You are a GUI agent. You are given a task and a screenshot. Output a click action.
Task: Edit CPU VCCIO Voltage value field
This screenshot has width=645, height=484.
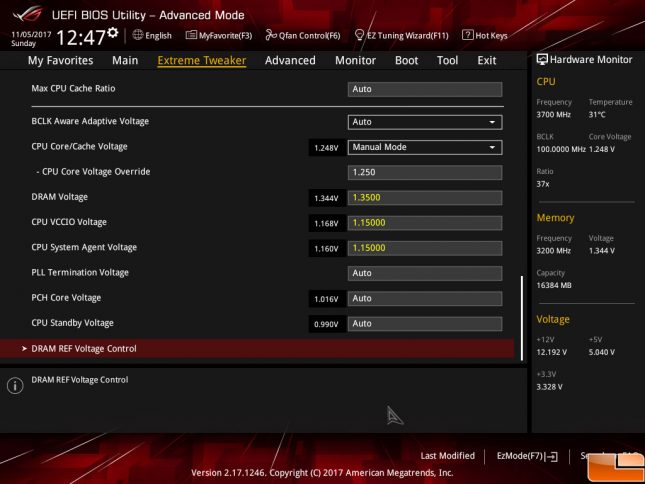(425, 223)
